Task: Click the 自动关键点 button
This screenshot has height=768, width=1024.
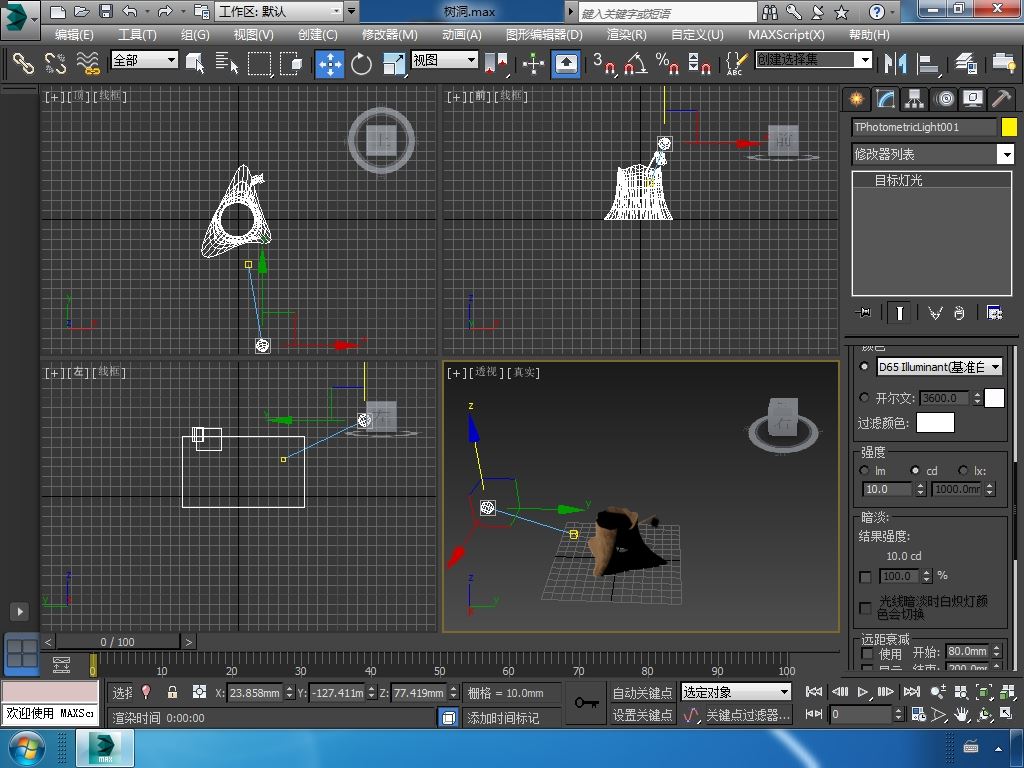Action: [x=642, y=692]
